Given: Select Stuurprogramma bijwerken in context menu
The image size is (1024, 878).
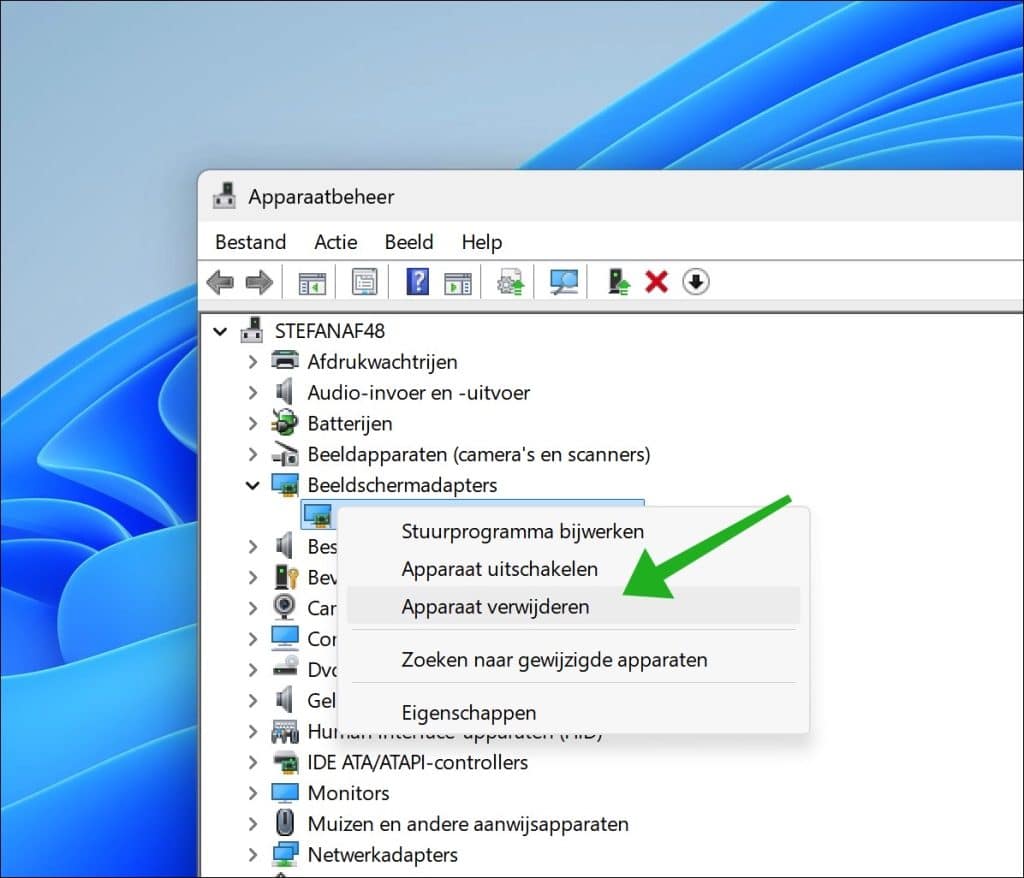Looking at the screenshot, I should [x=522, y=531].
